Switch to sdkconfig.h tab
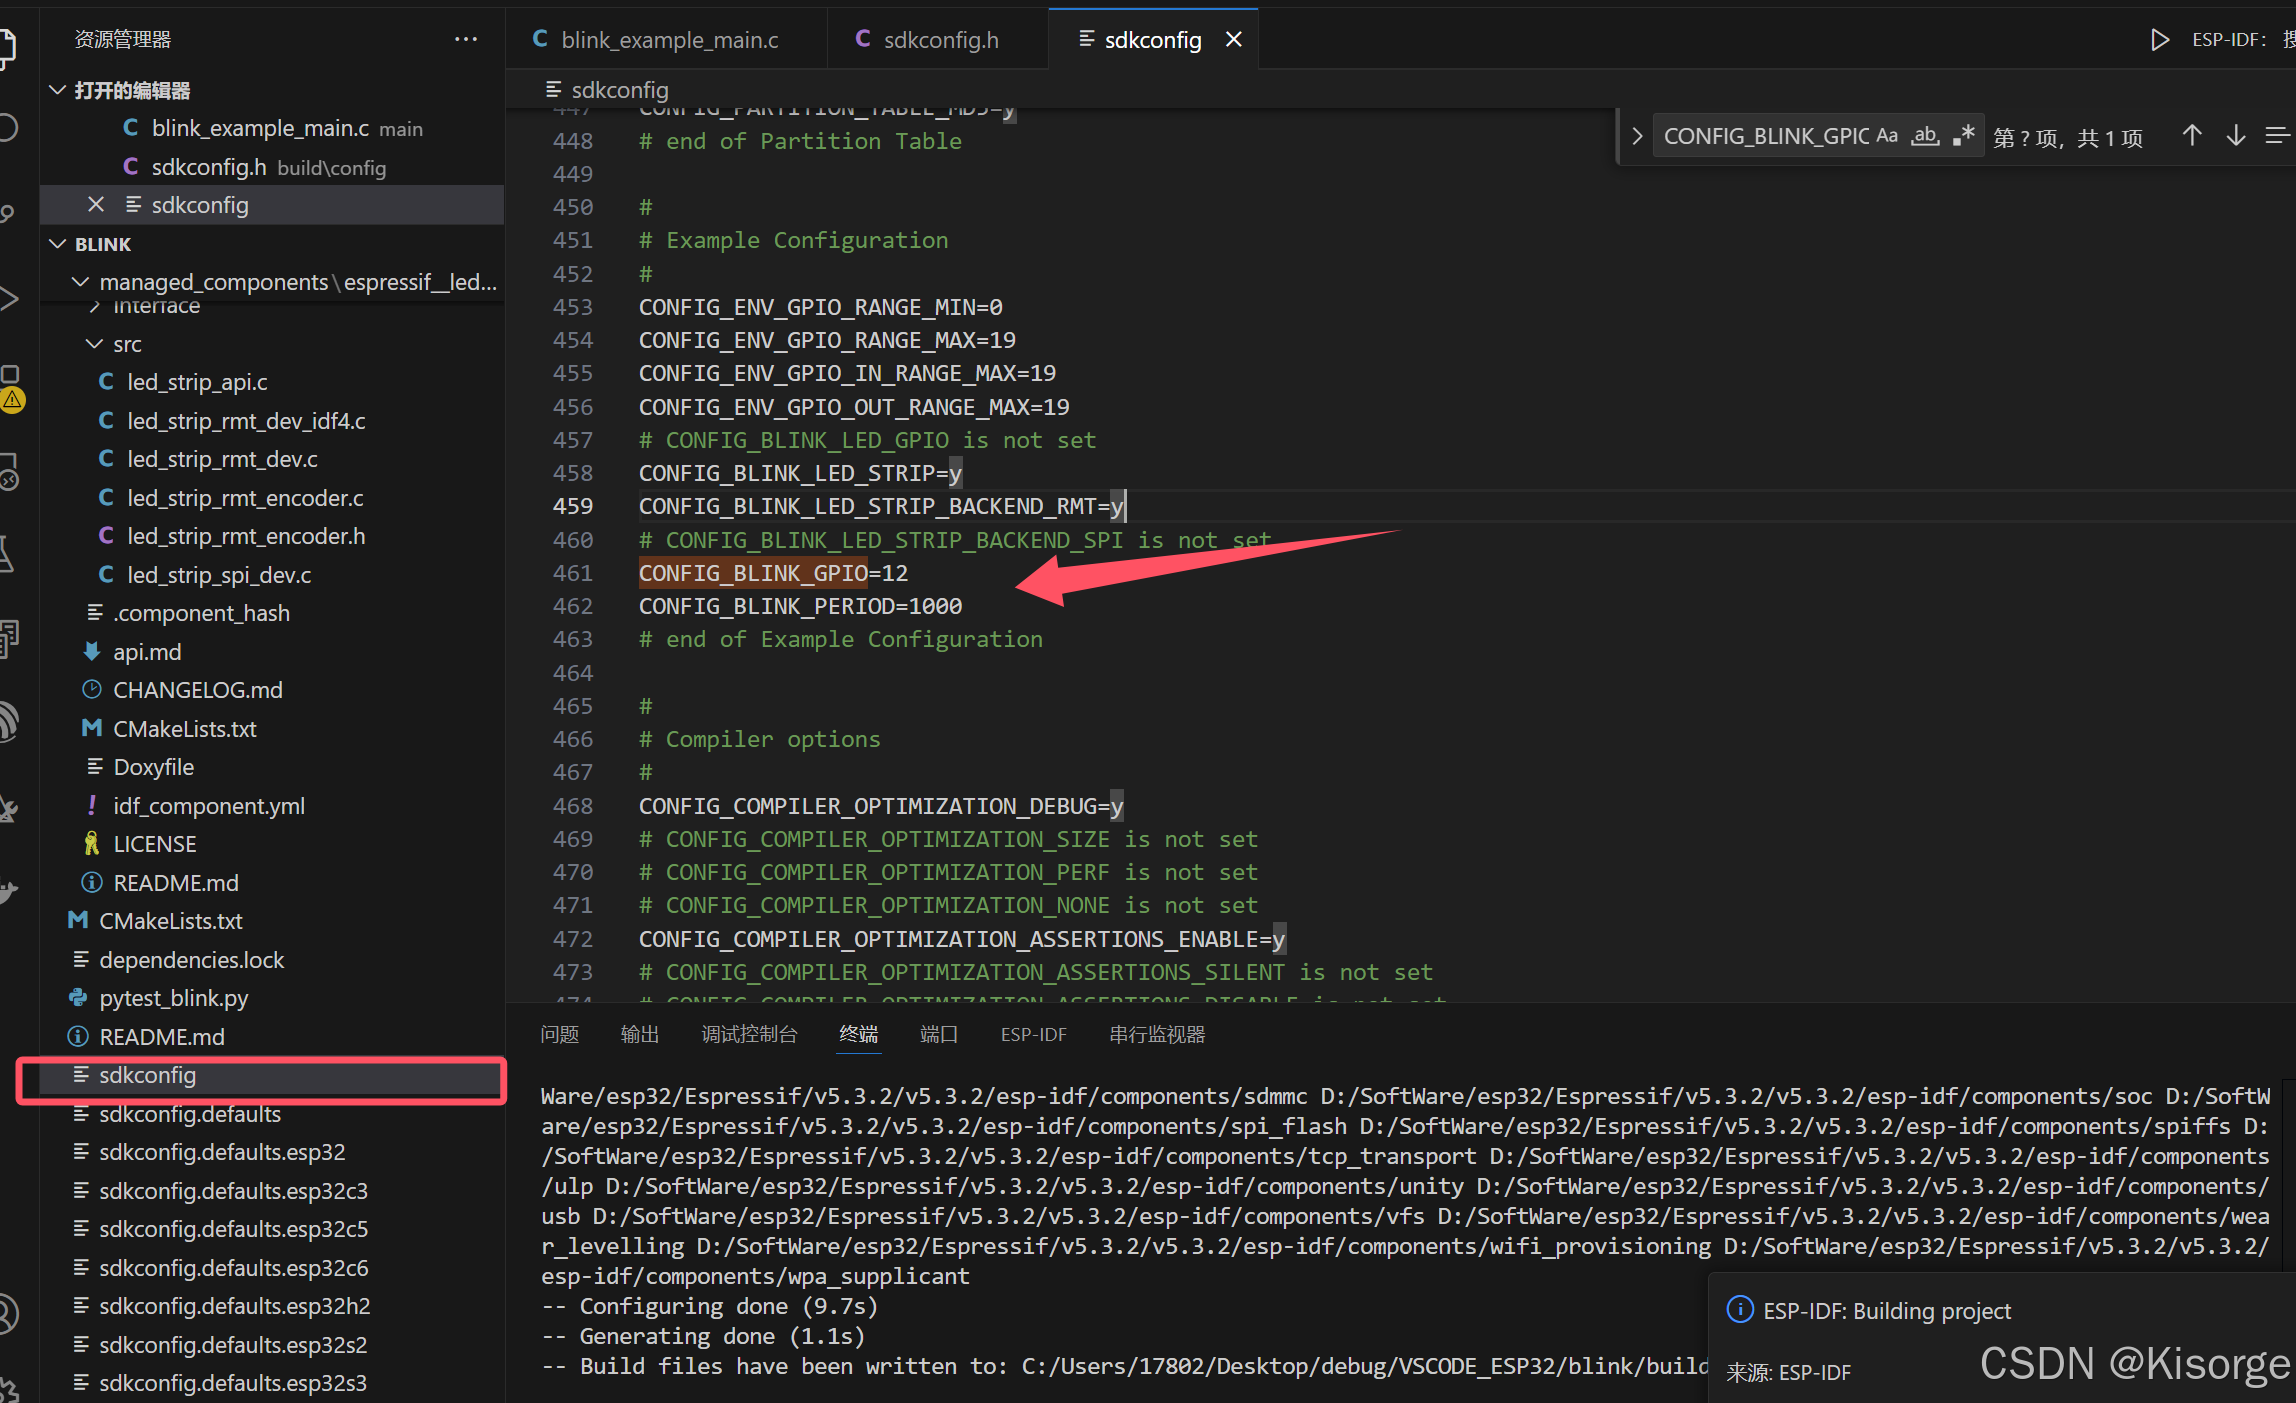Screen dimensions: 2296x1403 [x=938, y=39]
